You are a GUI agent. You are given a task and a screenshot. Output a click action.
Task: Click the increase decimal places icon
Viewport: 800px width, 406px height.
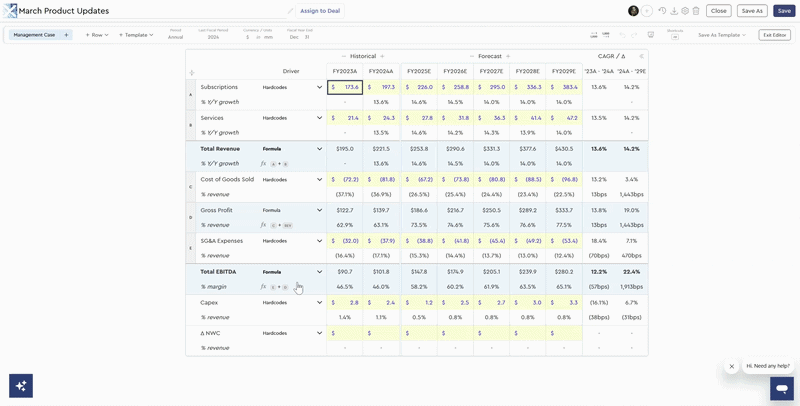[606, 35]
